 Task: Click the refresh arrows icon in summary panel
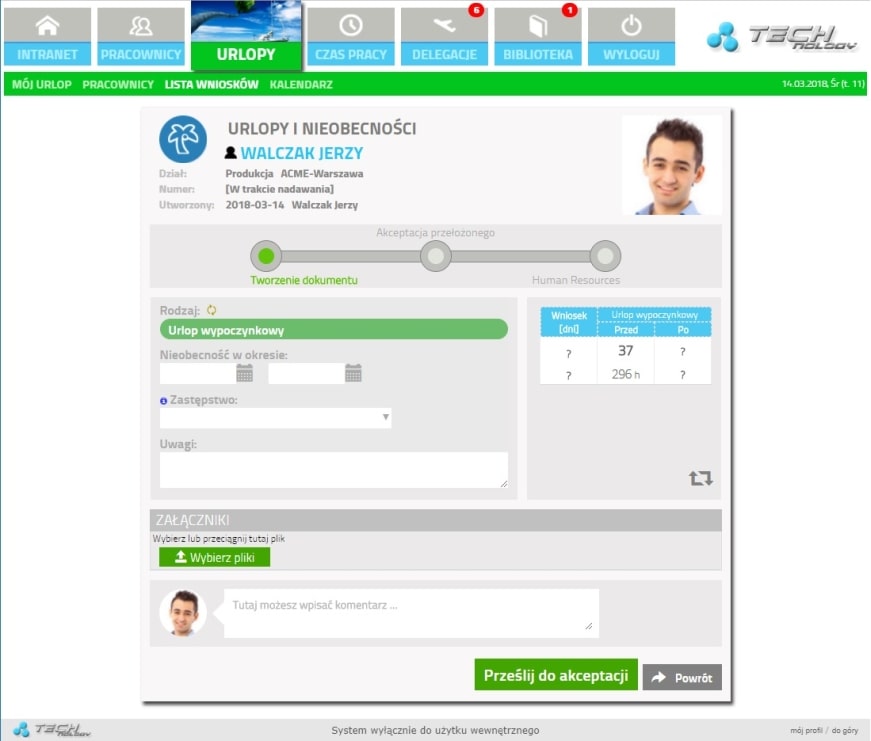pyautogui.click(x=701, y=478)
